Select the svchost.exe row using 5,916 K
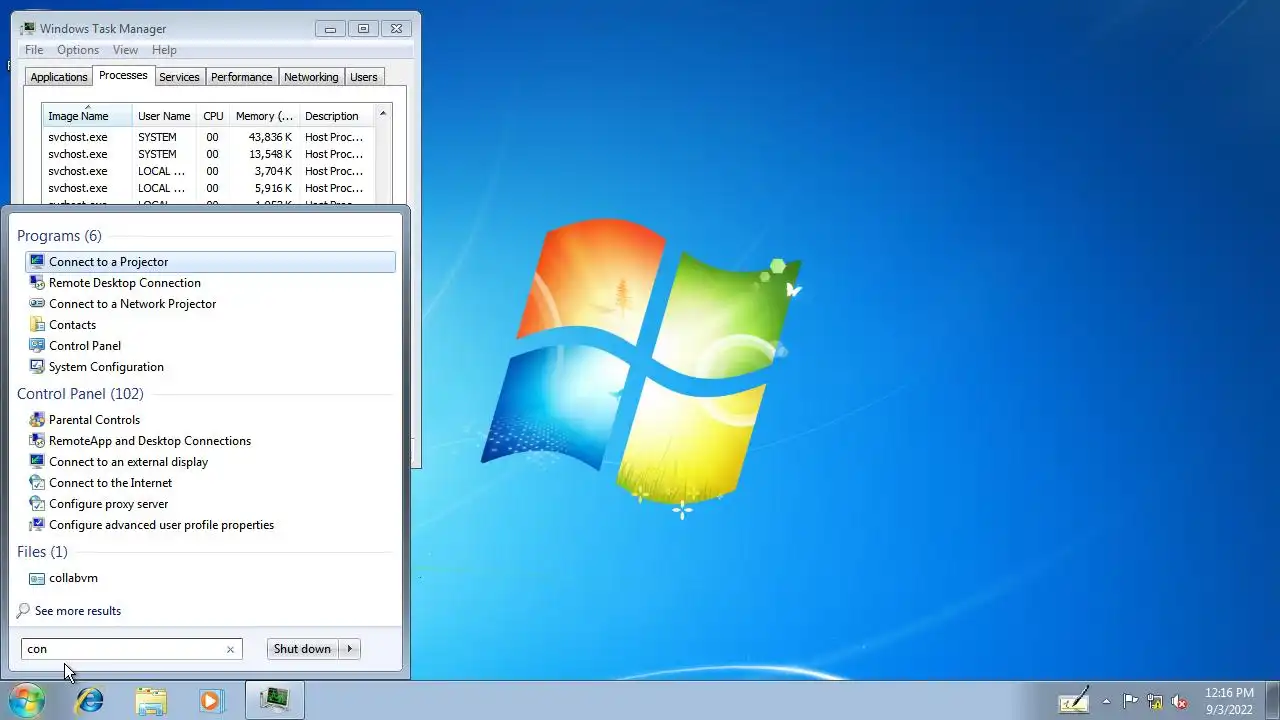The height and width of the screenshot is (720, 1280). tap(208, 188)
